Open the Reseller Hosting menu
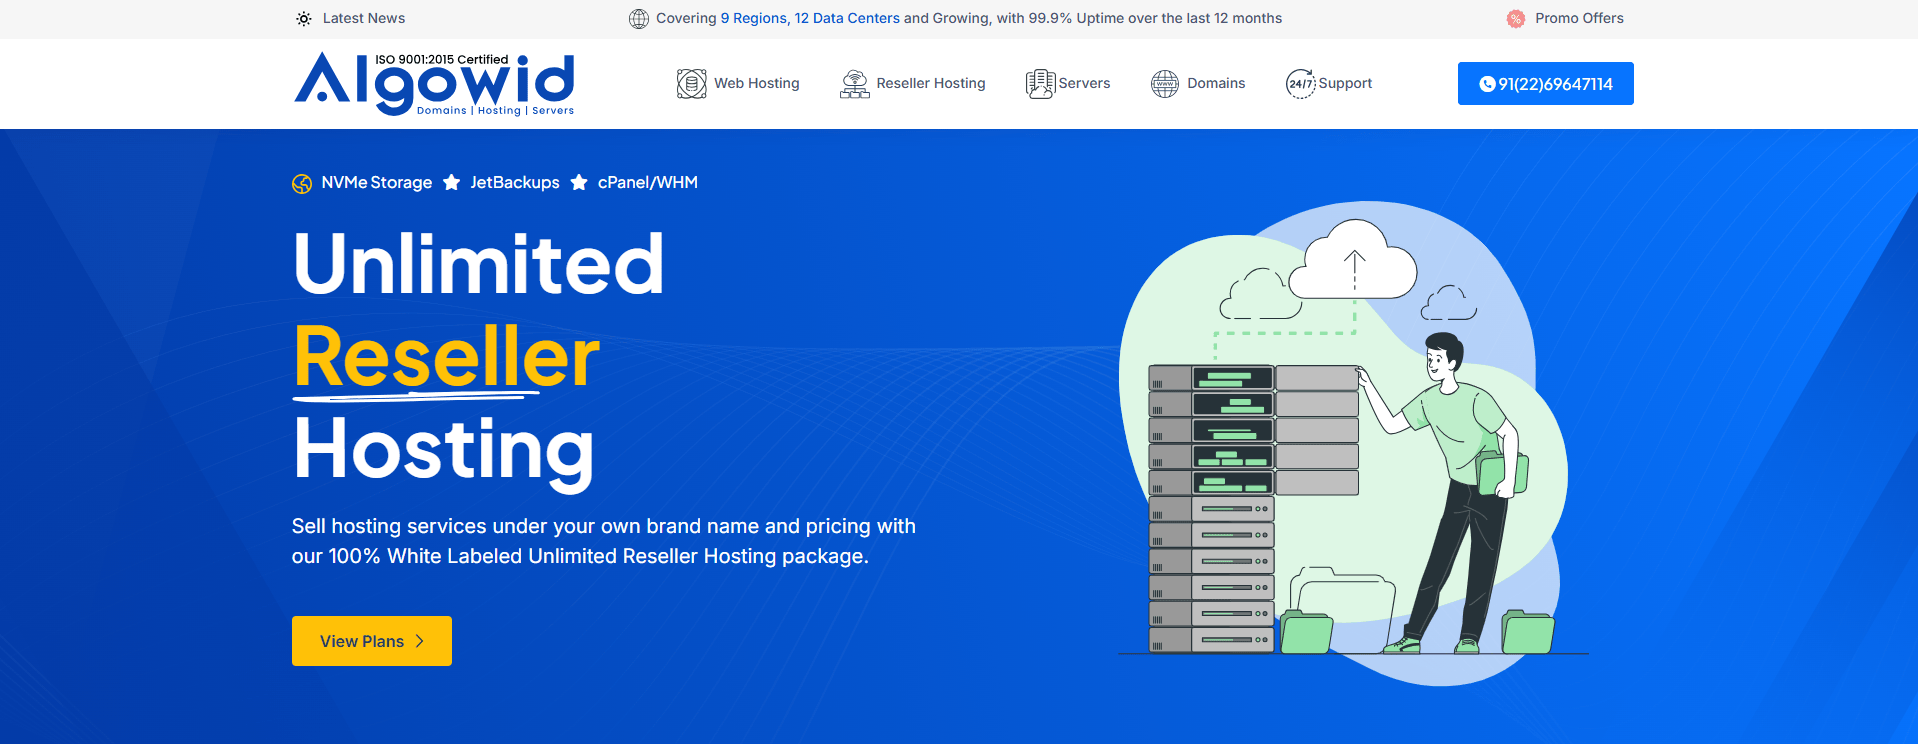 click(x=931, y=83)
